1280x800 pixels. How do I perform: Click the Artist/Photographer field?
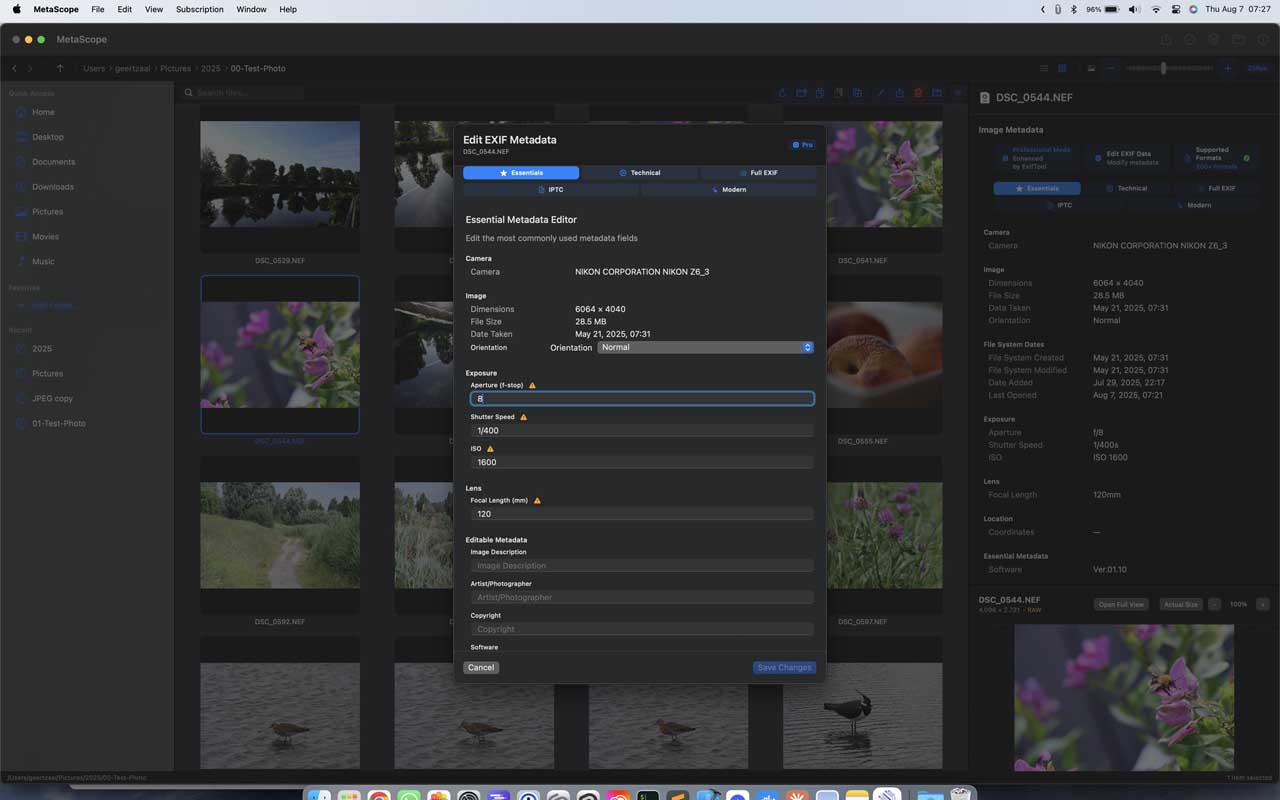pyautogui.click(x=642, y=597)
